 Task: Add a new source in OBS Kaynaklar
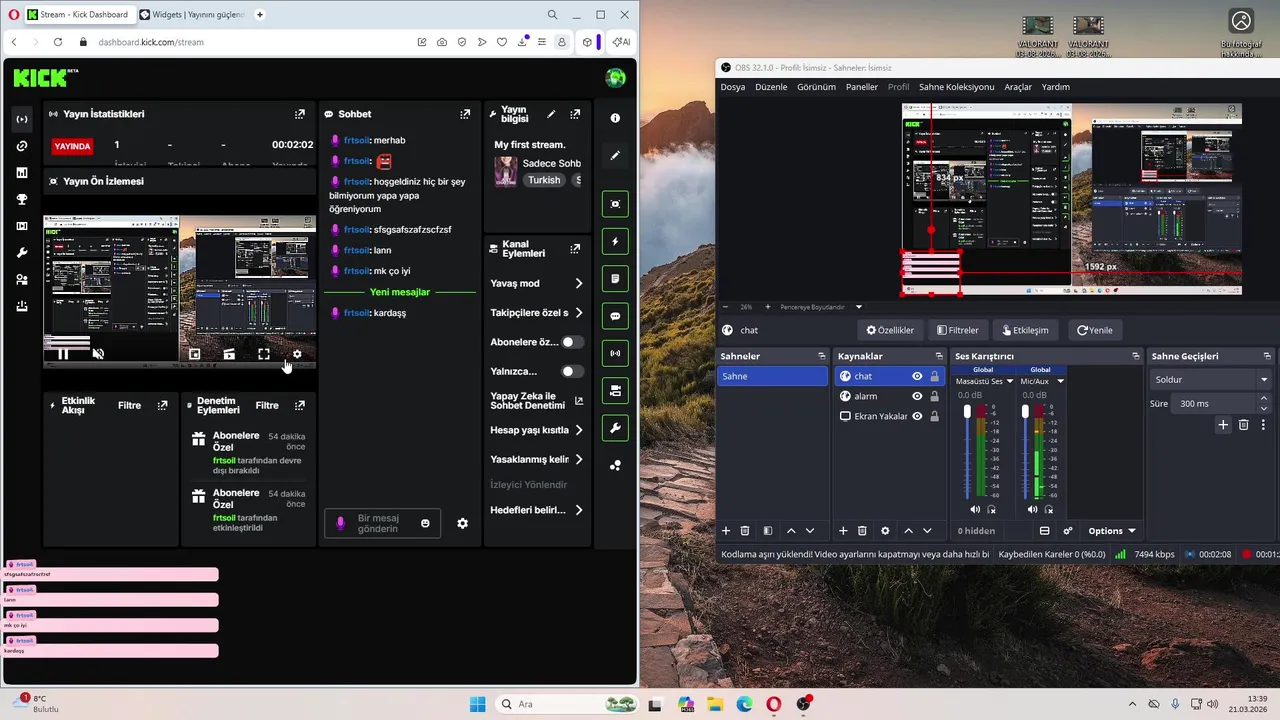pyautogui.click(x=843, y=531)
